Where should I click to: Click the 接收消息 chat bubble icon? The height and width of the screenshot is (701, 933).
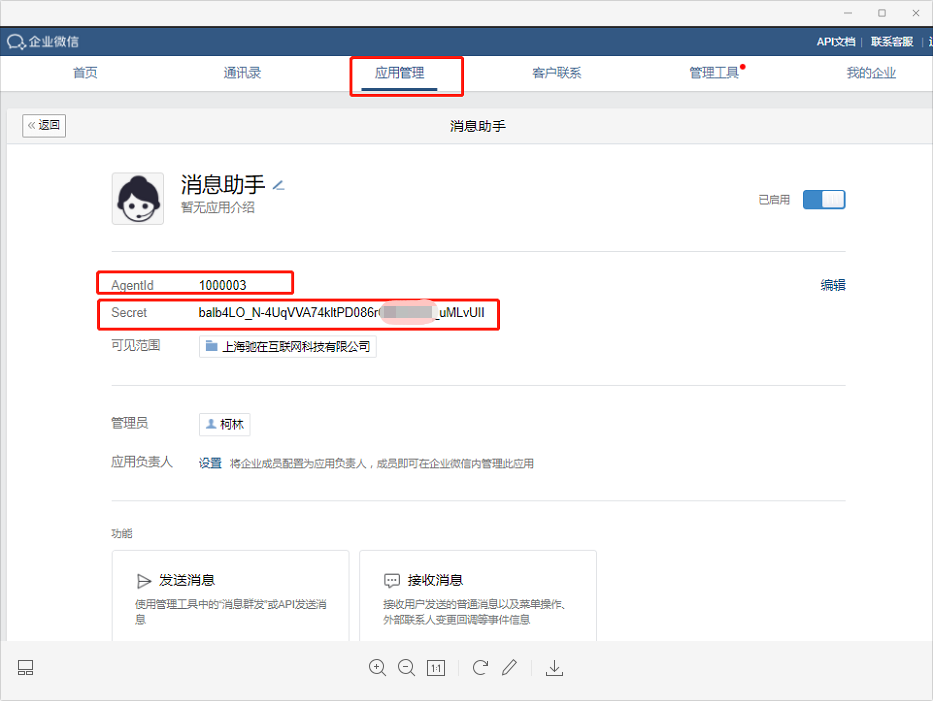(392, 580)
